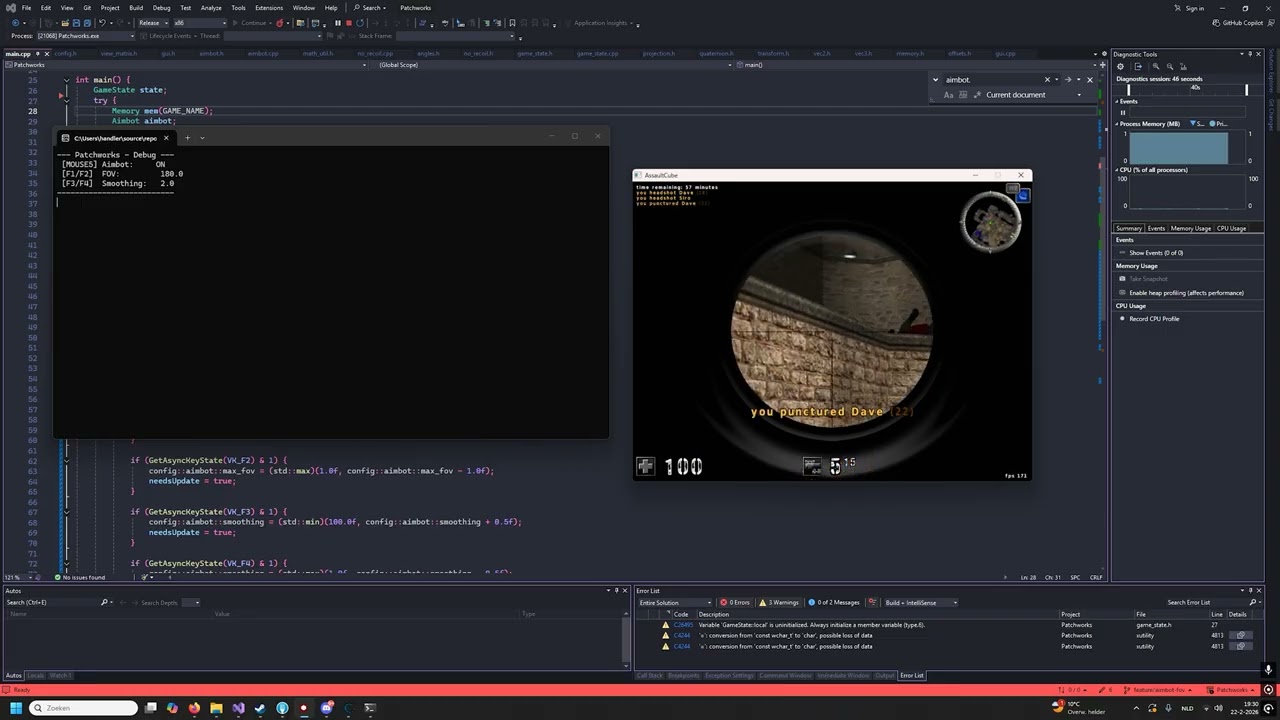This screenshot has width=1280, height=720.
Task: Open Entire Solution scope dropdown
Action: click(675, 602)
